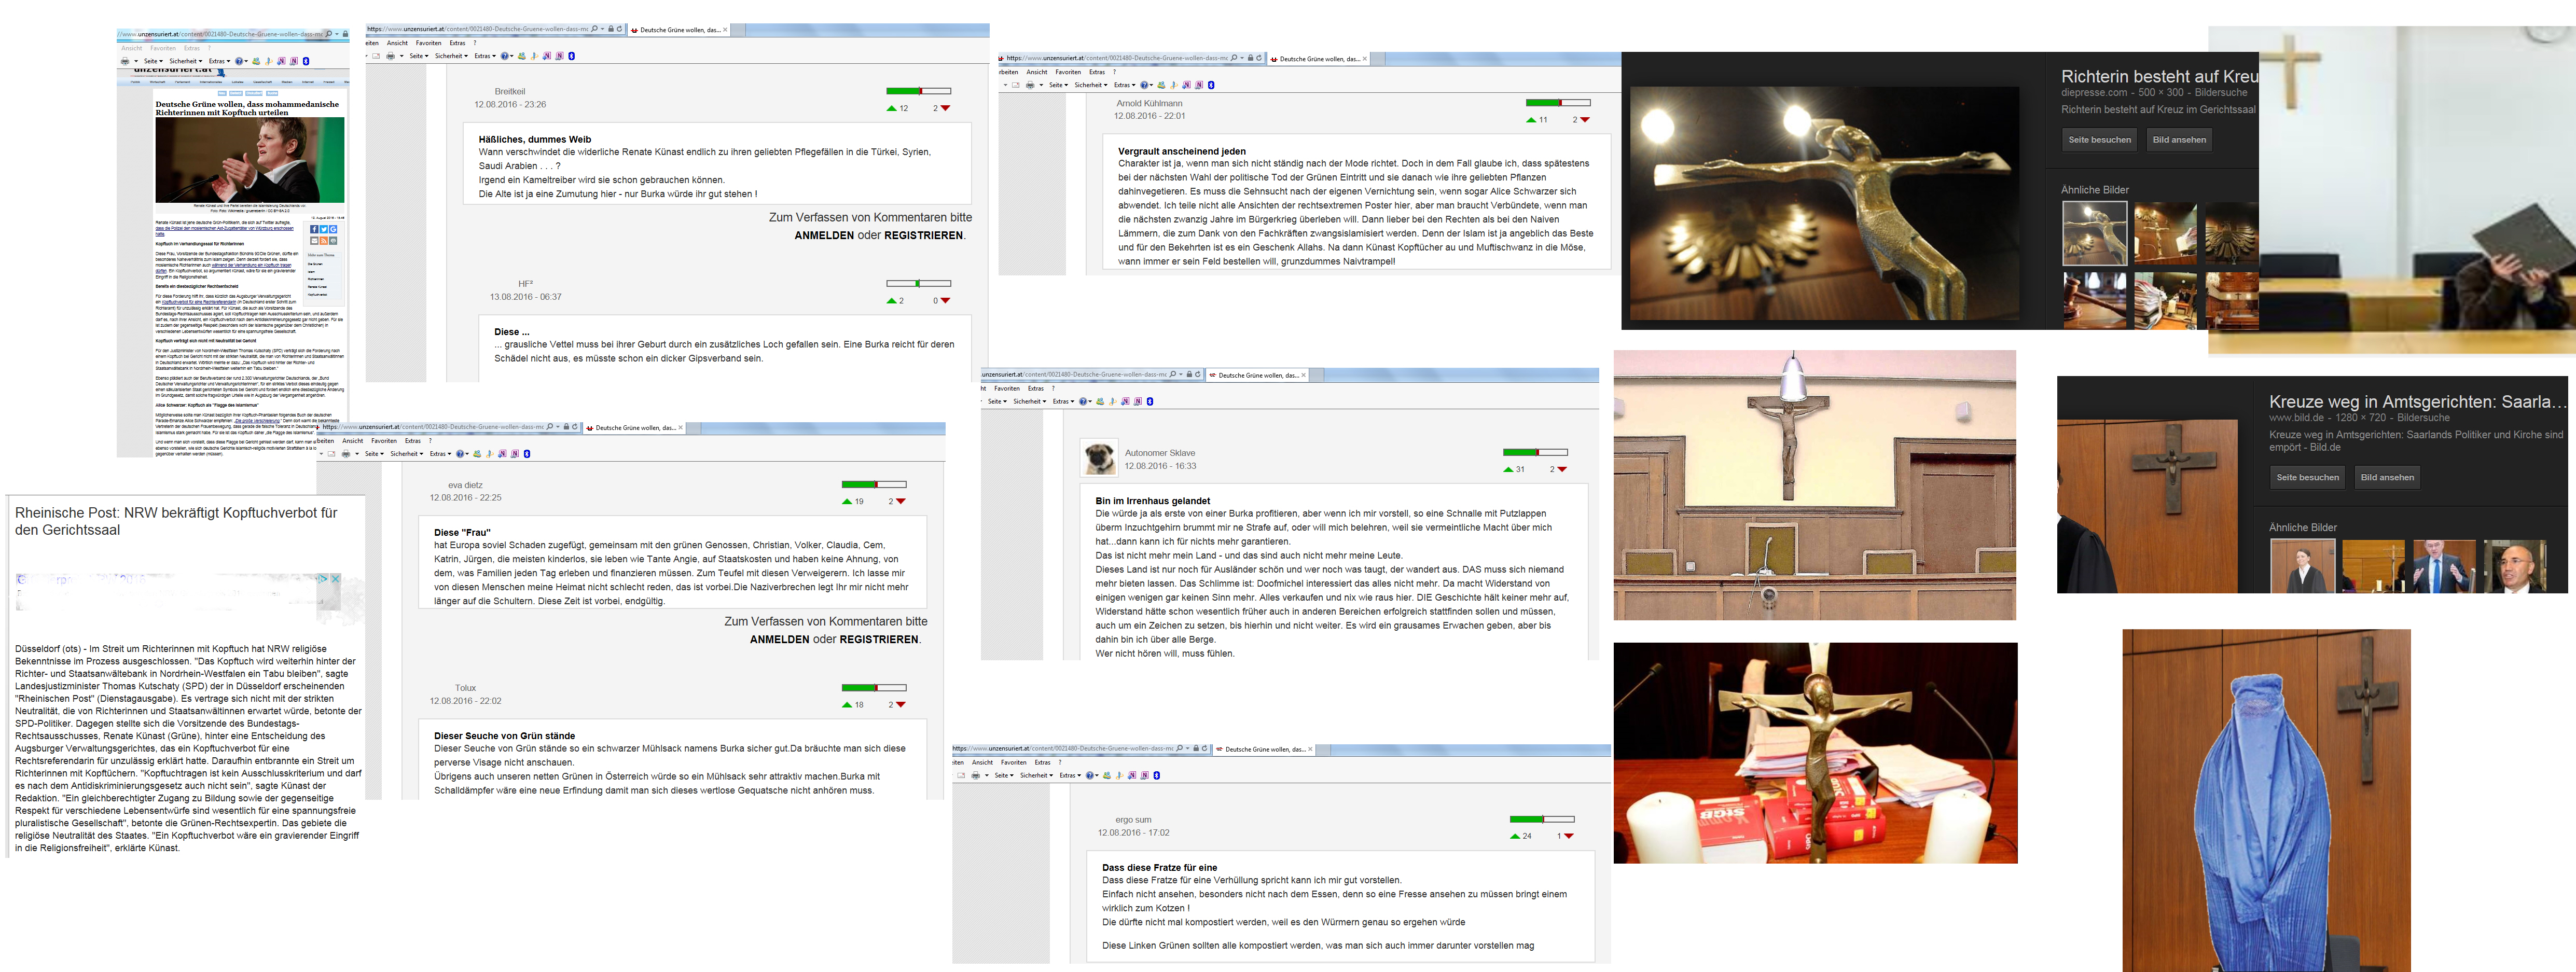2576x972 pixels.
Task: Open Extras toolbar dropdown above ergo sum comment
Action: tap(1068, 775)
